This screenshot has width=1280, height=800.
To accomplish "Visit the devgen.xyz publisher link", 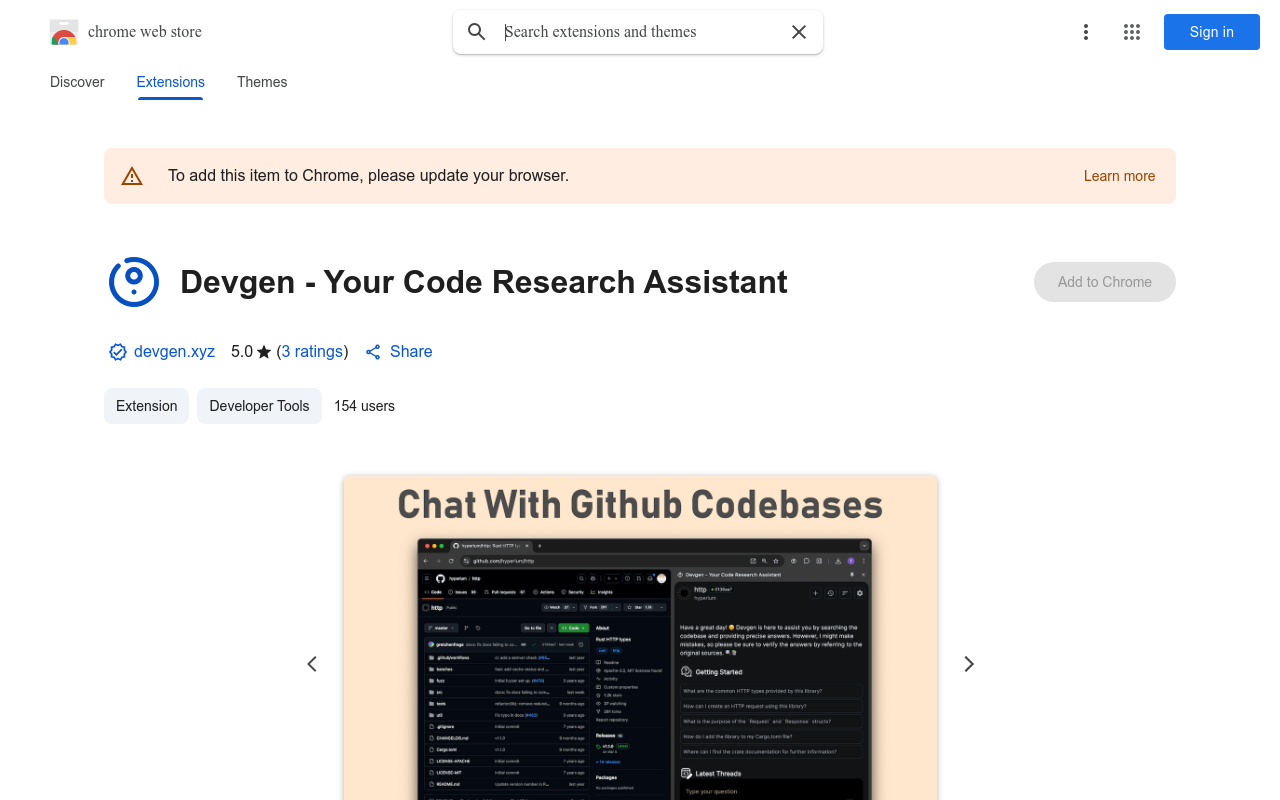I will click(174, 352).
